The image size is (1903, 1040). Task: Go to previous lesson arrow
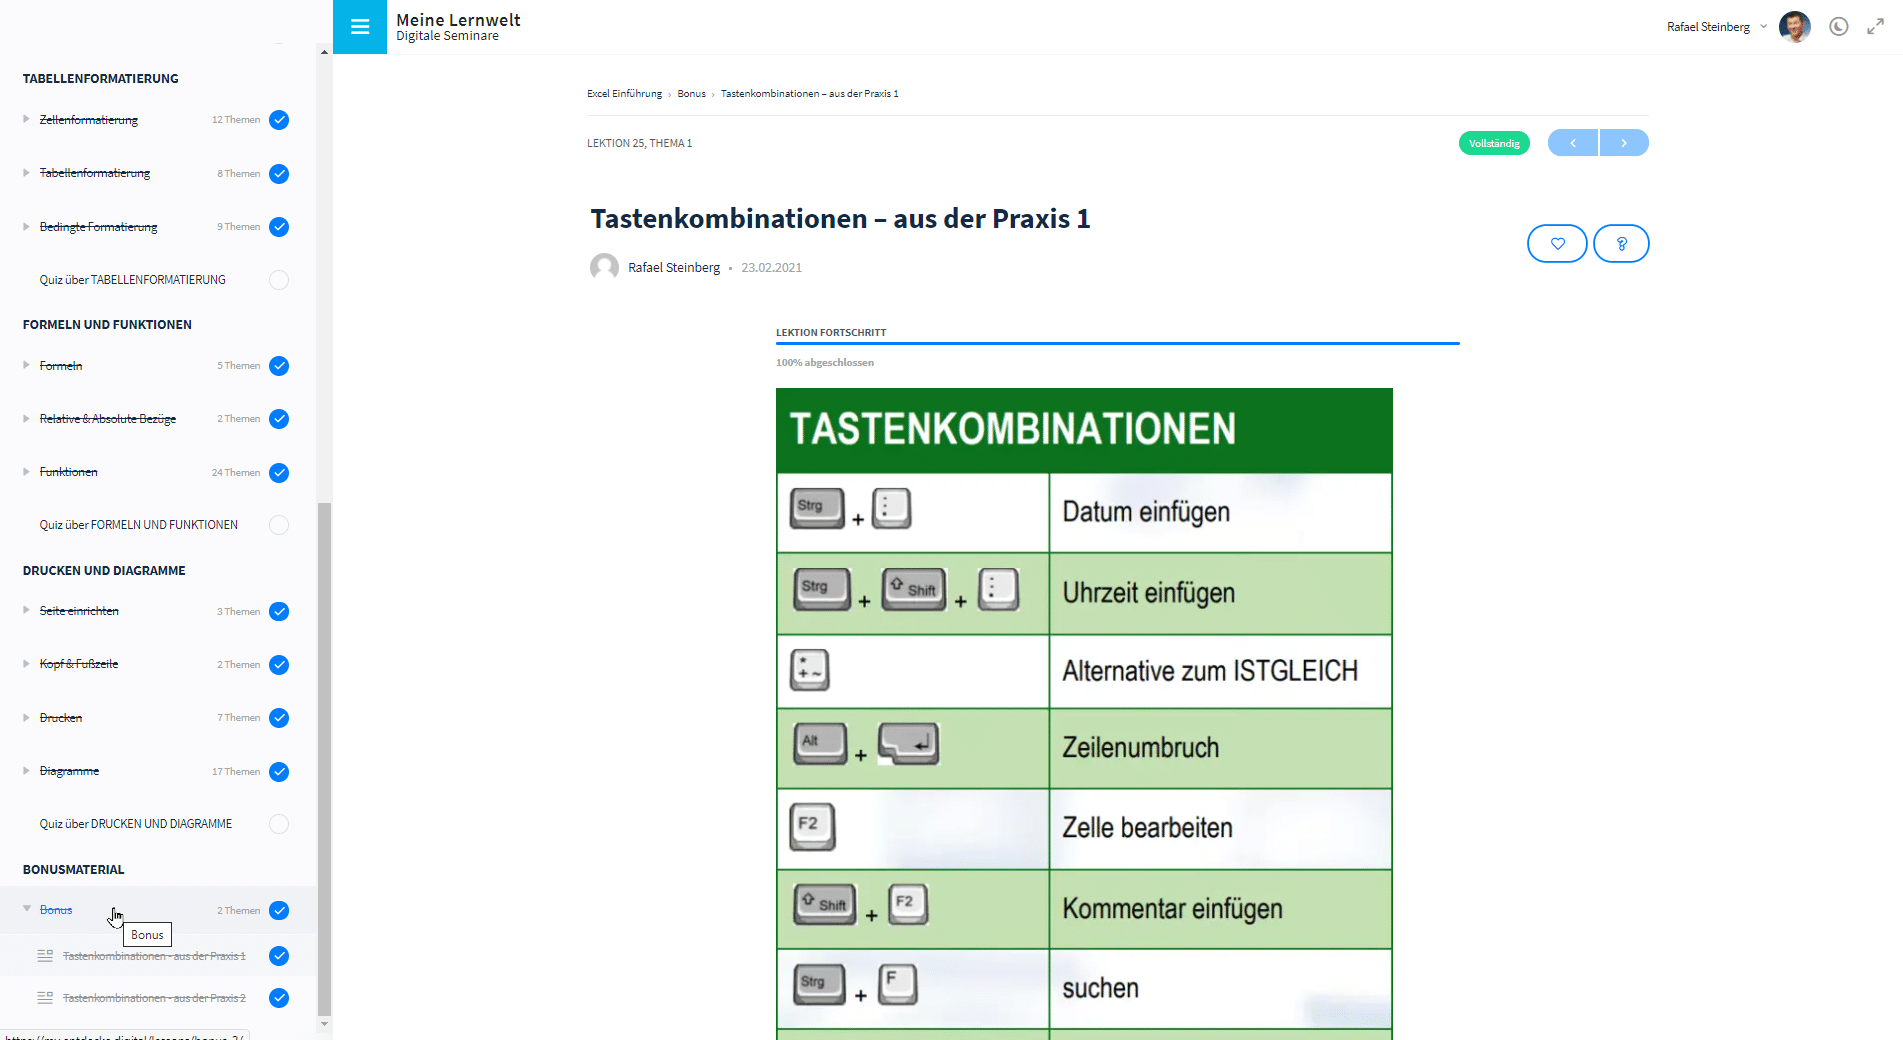(1573, 143)
